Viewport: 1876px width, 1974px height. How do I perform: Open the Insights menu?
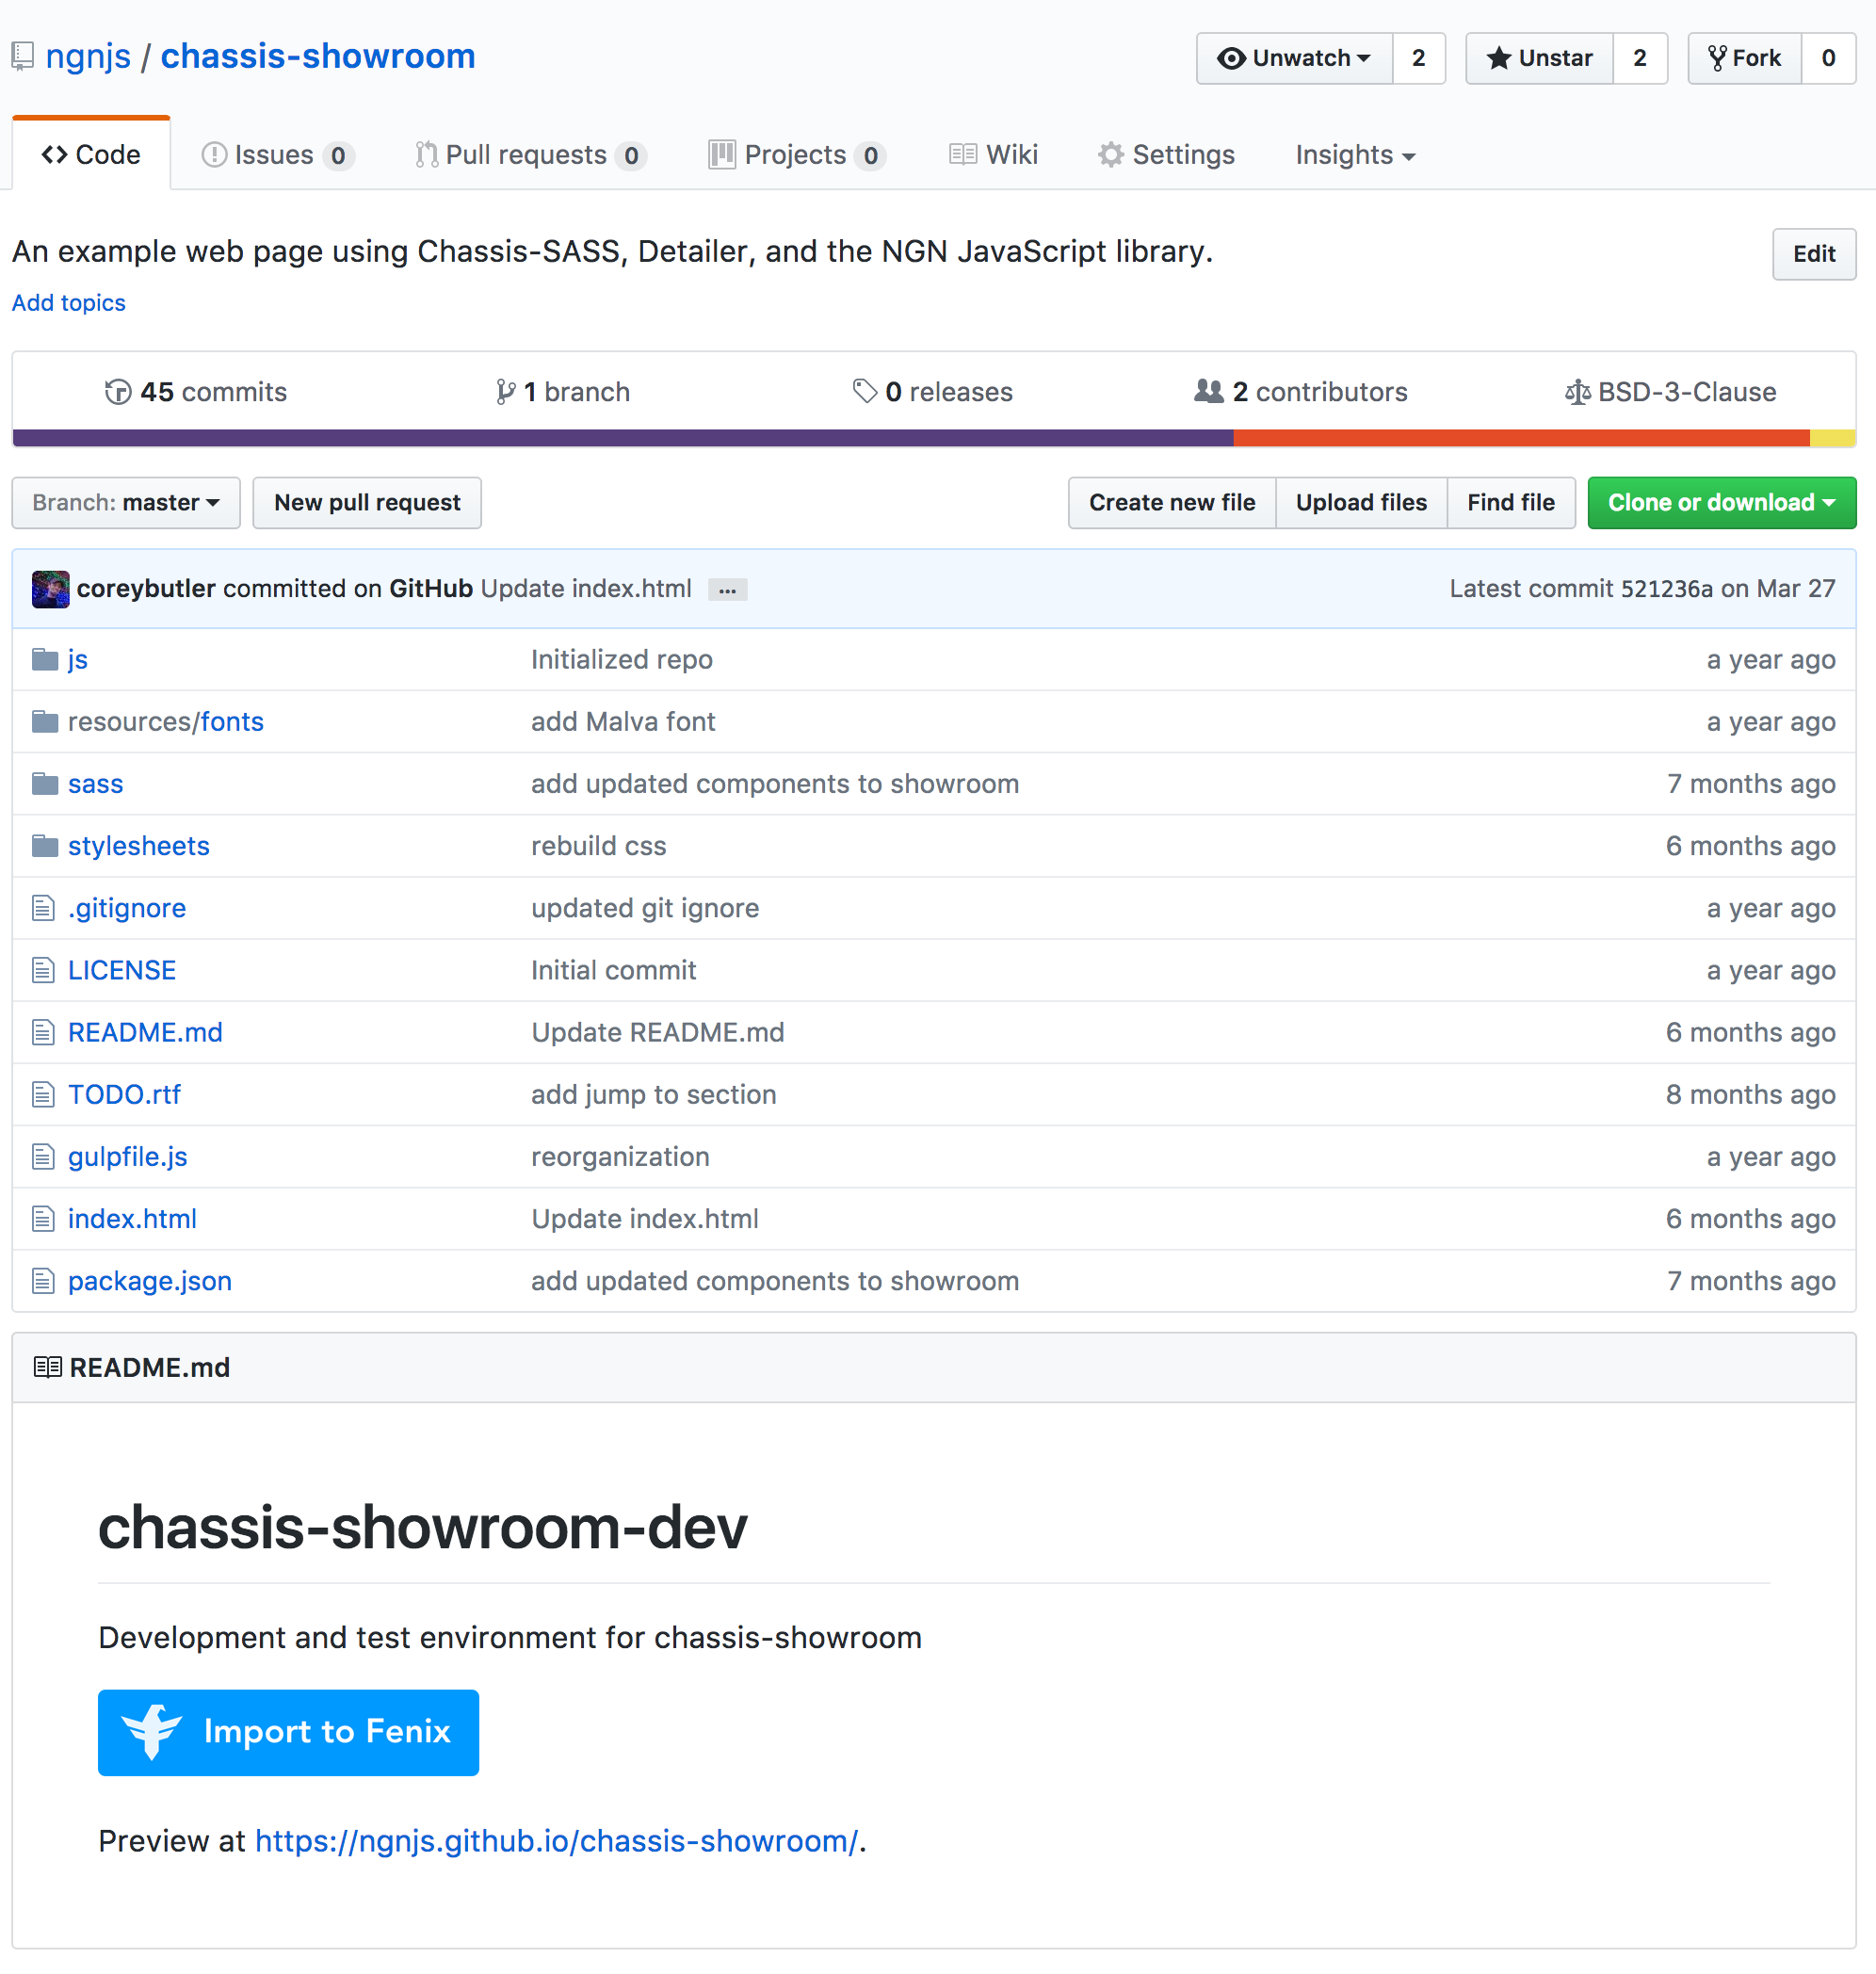[x=1354, y=154]
